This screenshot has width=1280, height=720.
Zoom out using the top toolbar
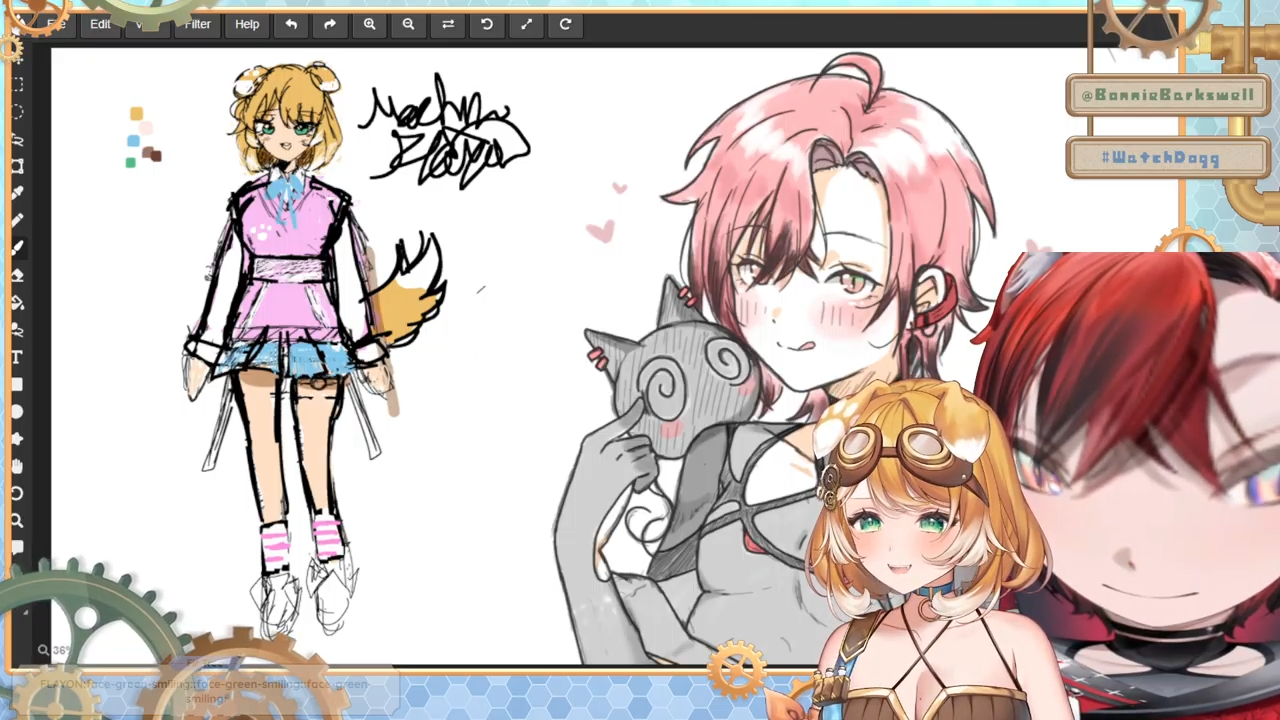tap(408, 24)
